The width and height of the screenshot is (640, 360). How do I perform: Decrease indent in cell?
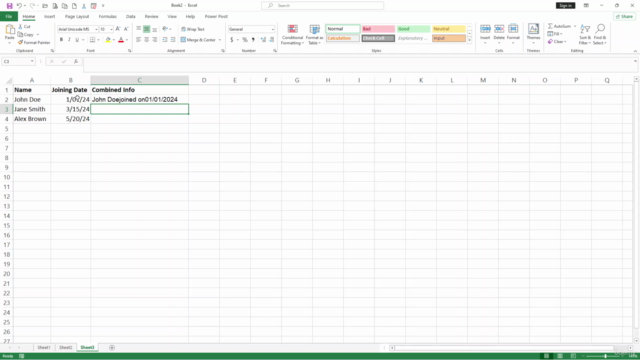(x=165, y=40)
